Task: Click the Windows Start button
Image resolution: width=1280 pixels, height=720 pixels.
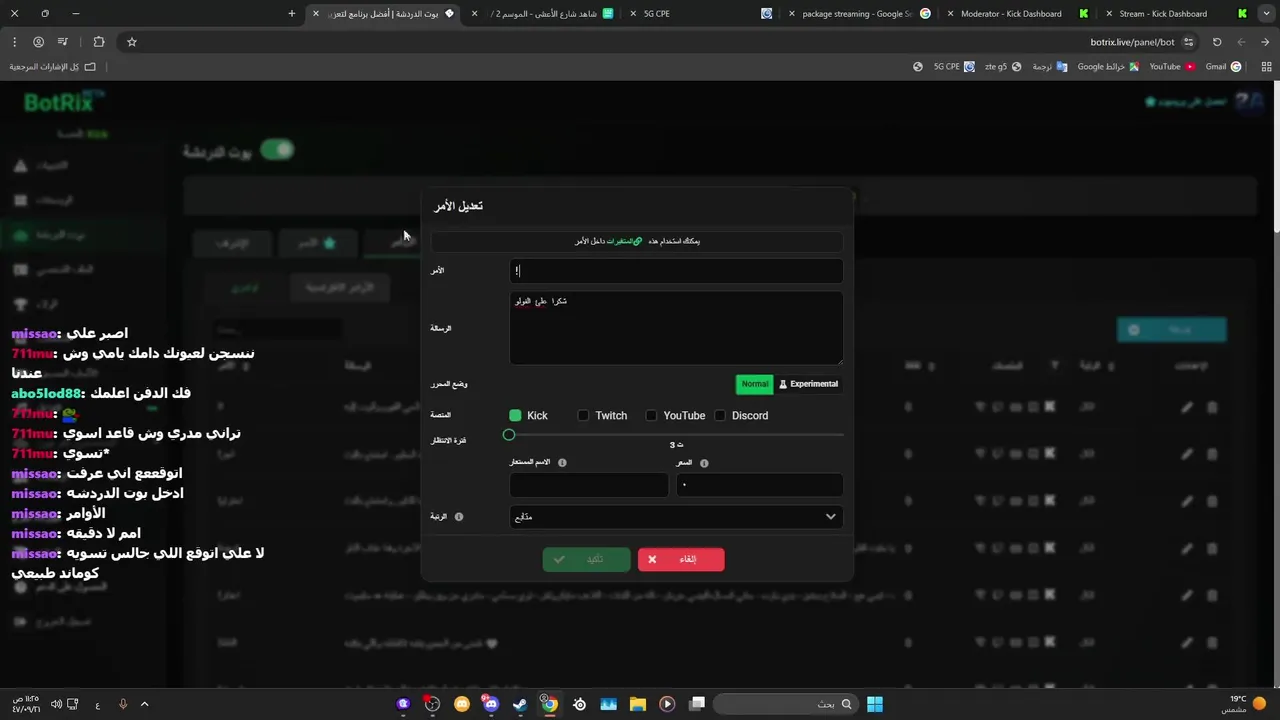Action: pos(875,704)
